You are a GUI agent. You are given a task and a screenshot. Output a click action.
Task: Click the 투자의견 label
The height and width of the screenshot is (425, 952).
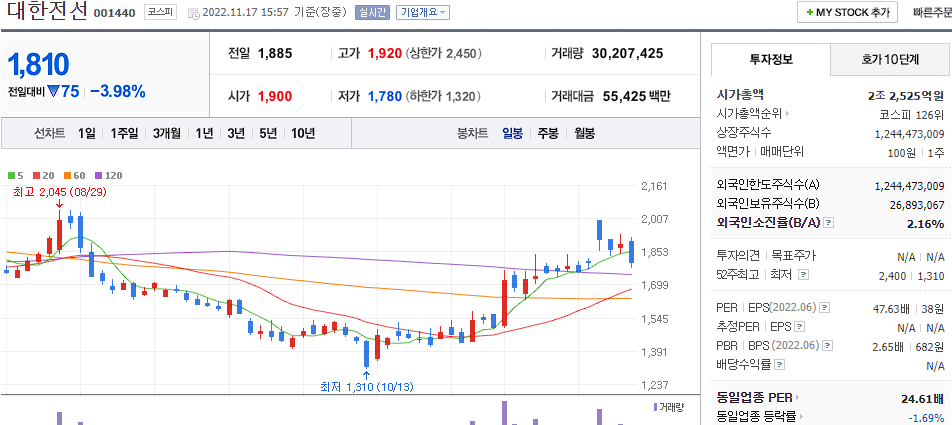pyautogui.click(x=737, y=256)
